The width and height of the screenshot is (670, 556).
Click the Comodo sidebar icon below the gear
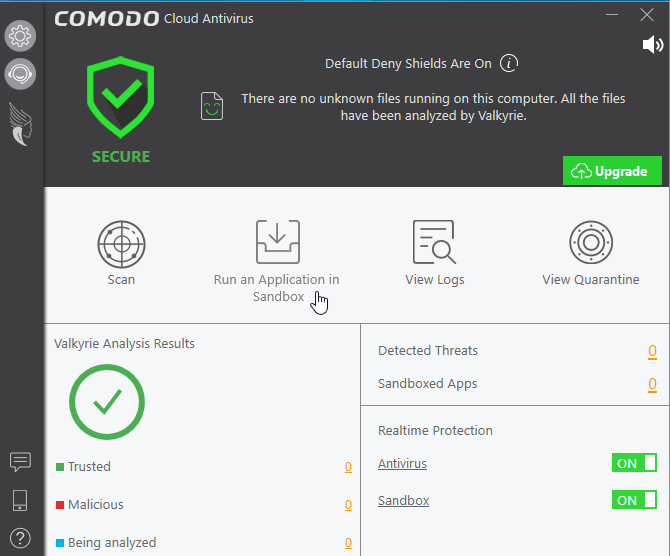[x=20, y=73]
